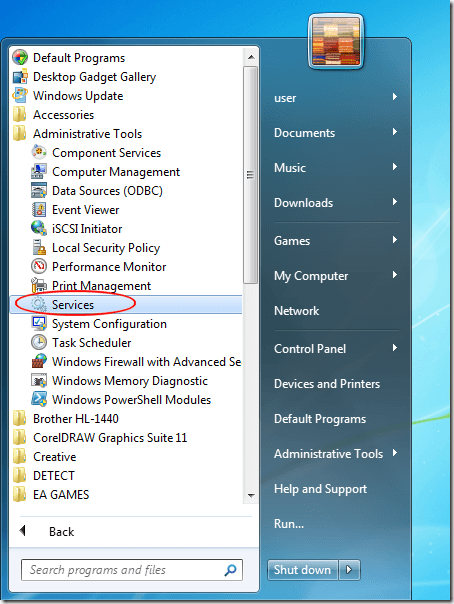Screen dimensions: 454x604
Task: Click the Data Sources (ODBC) icon
Action: pos(39,190)
